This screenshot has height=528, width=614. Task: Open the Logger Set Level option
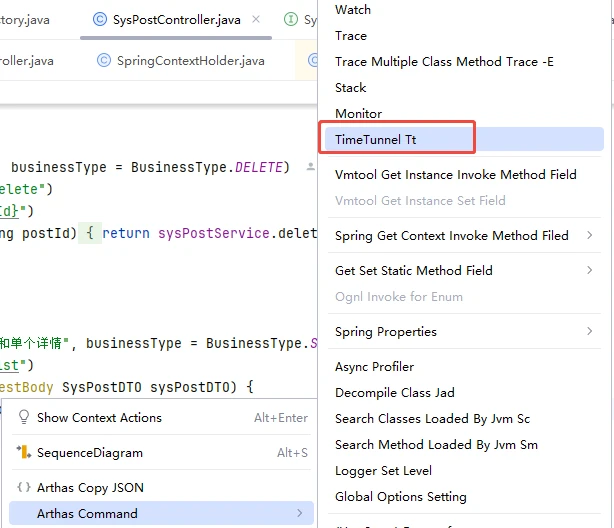[x=383, y=471]
